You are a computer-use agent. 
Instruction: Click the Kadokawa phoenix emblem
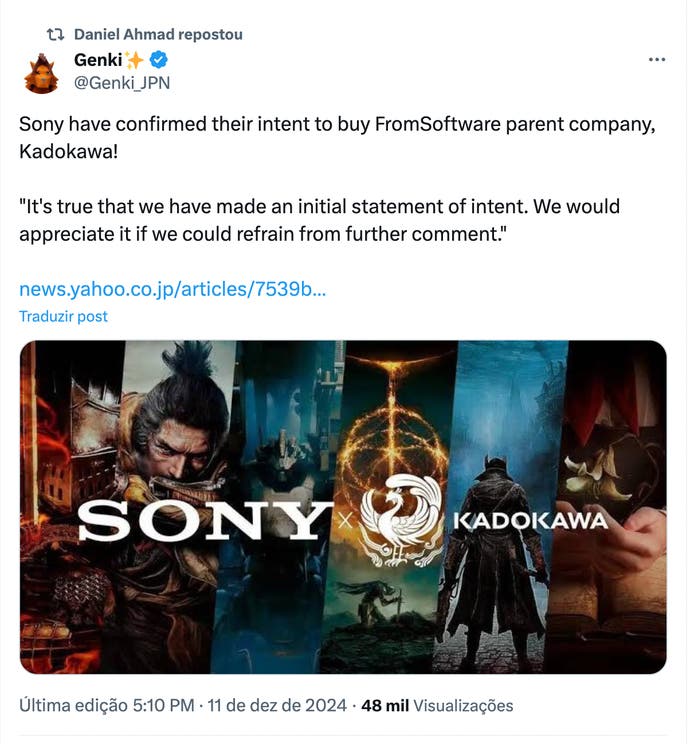point(401,519)
